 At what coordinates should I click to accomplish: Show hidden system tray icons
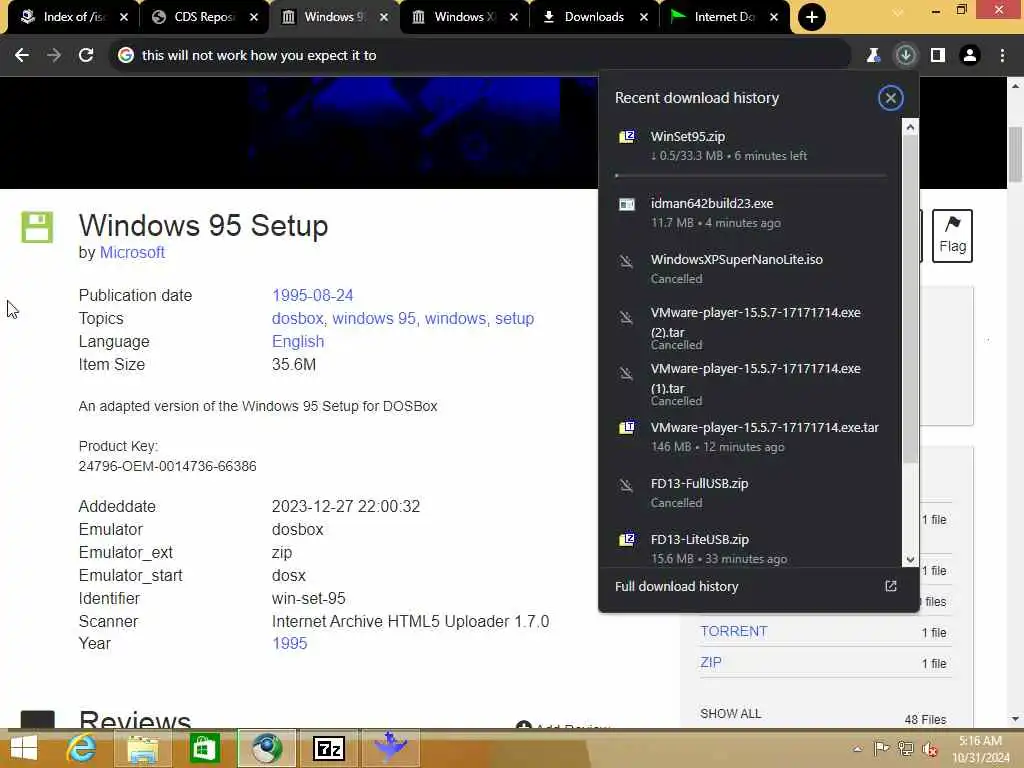[857, 749]
